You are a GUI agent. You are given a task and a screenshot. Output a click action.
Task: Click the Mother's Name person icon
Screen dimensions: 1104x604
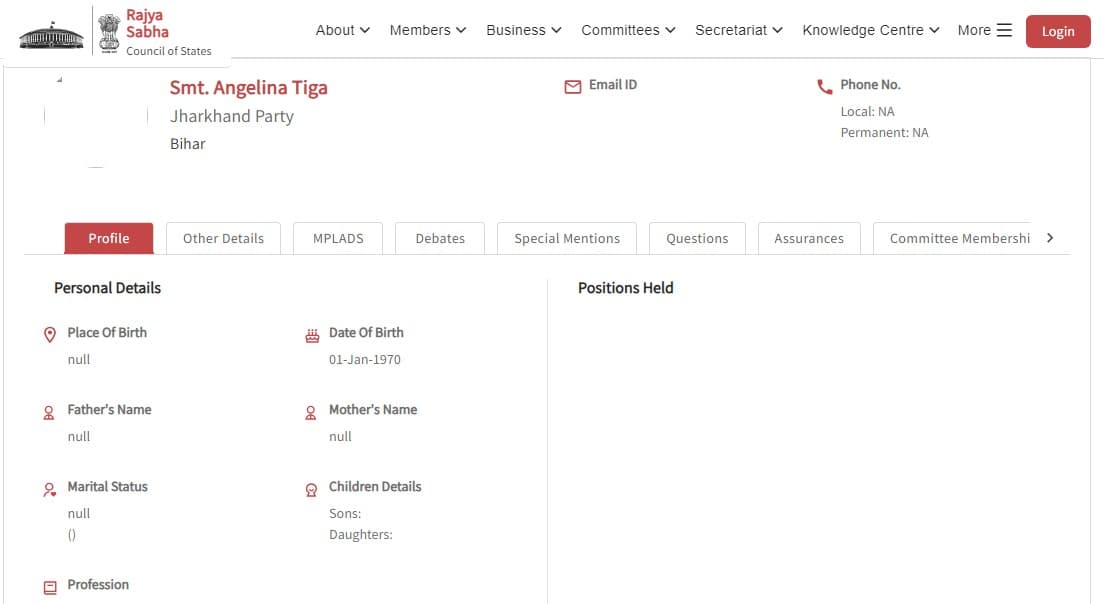[x=311, y=412]
